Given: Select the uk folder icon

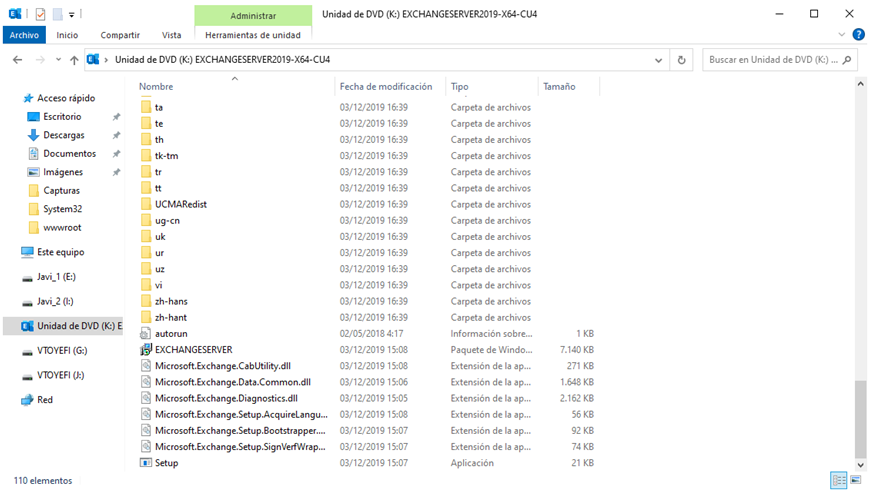Looking at the screenshot, I should [145, 236].
